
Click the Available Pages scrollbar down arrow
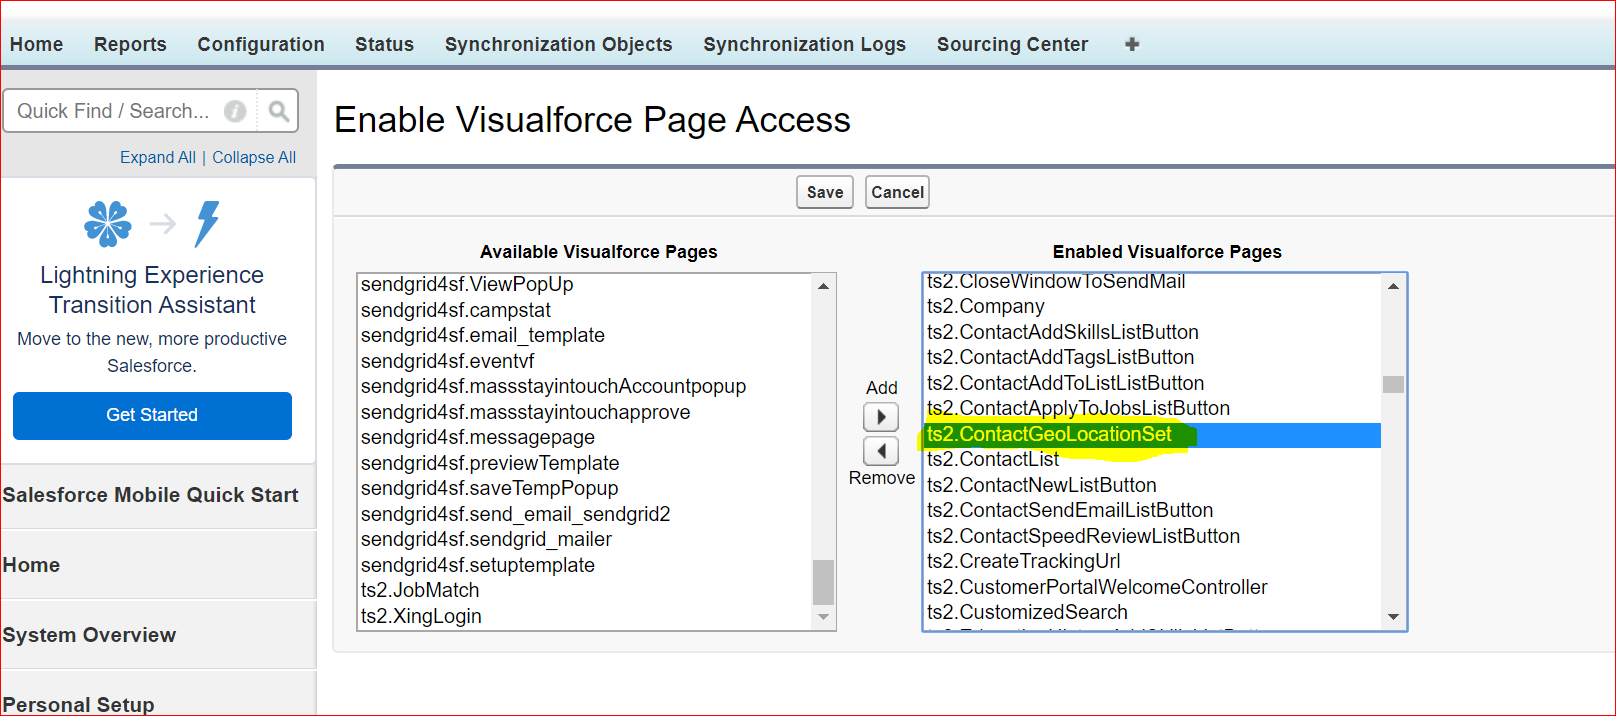823,617
